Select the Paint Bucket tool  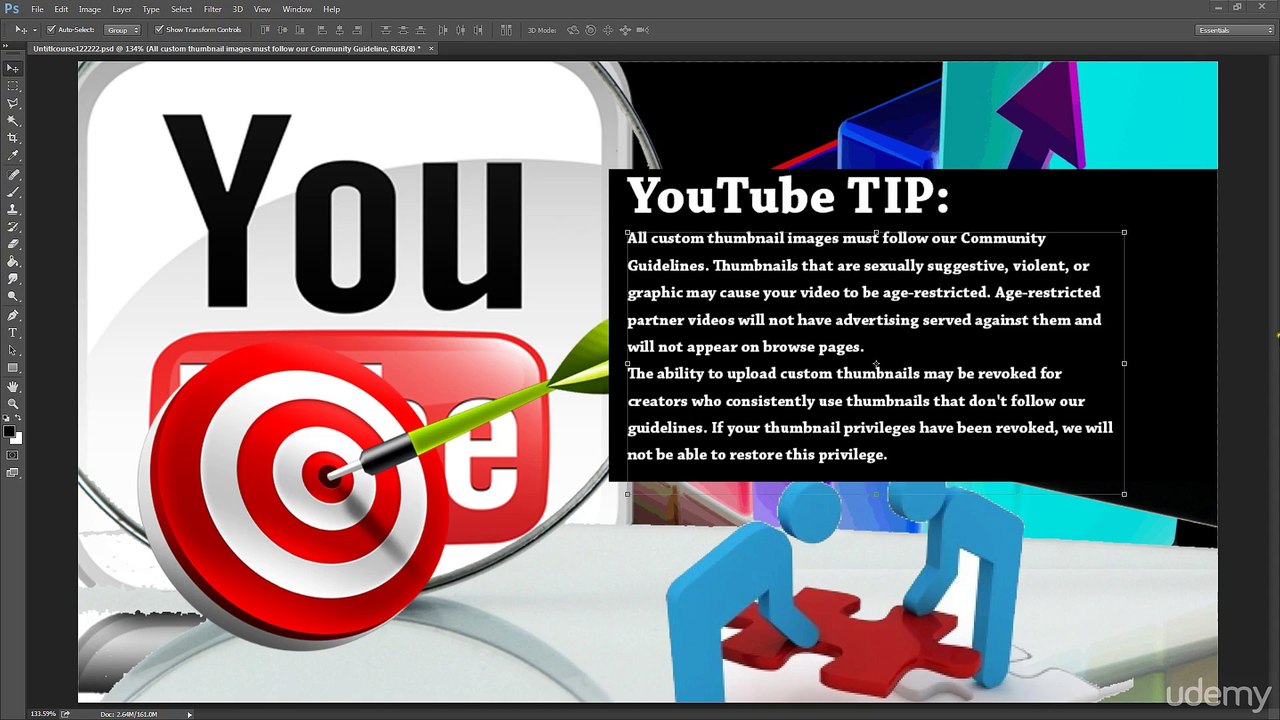(13, 262)
